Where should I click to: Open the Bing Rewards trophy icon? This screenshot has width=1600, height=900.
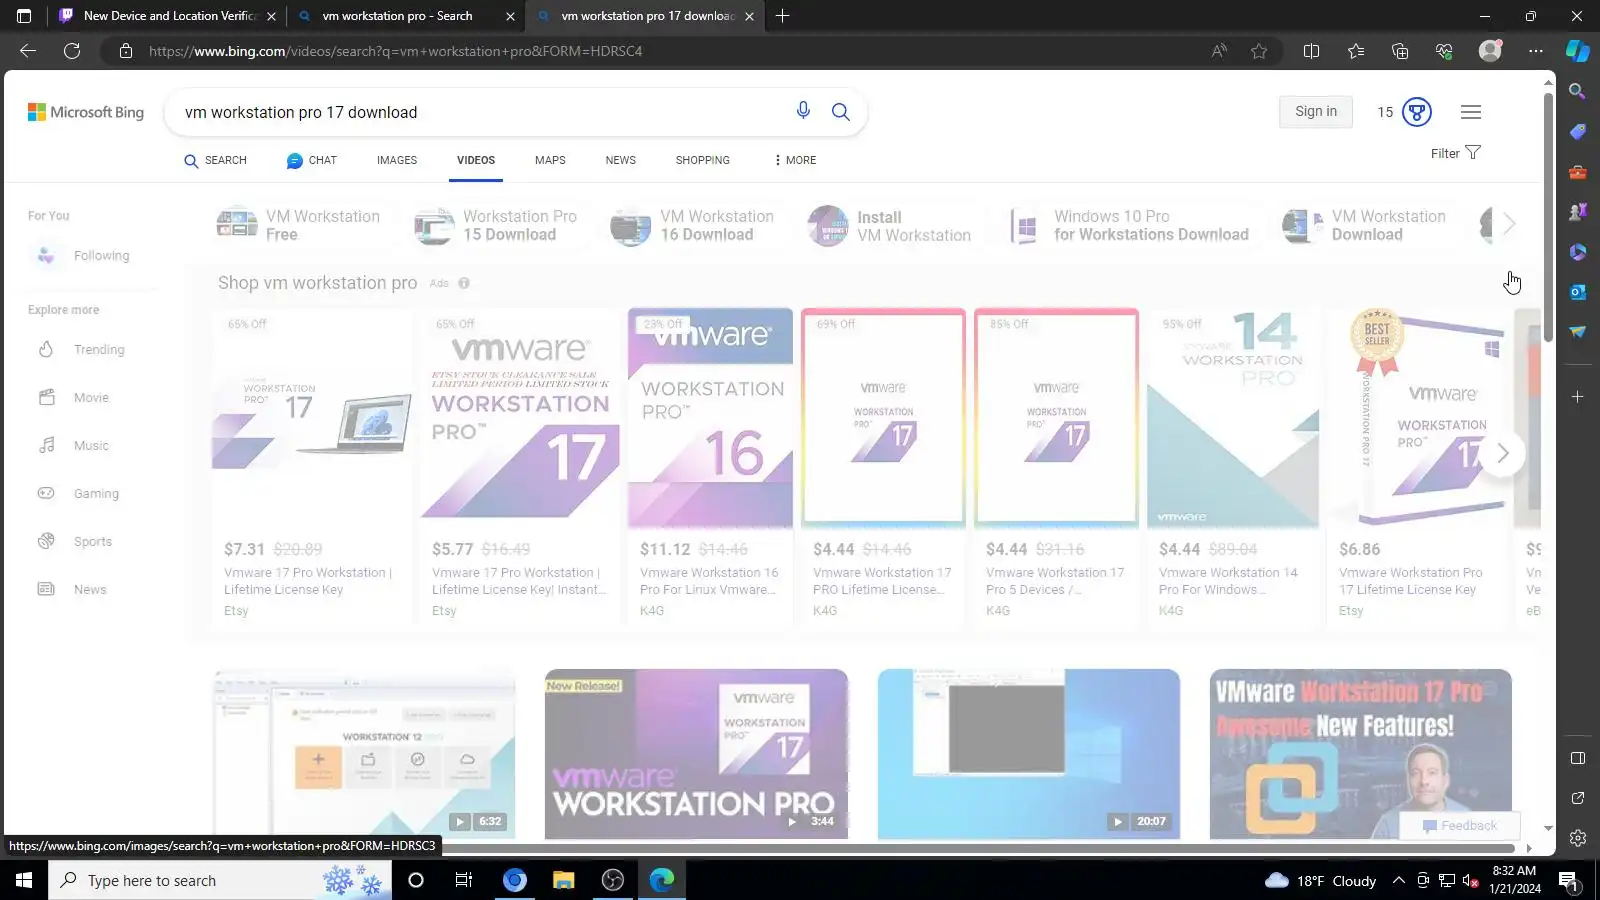(x=1417, y=112)
